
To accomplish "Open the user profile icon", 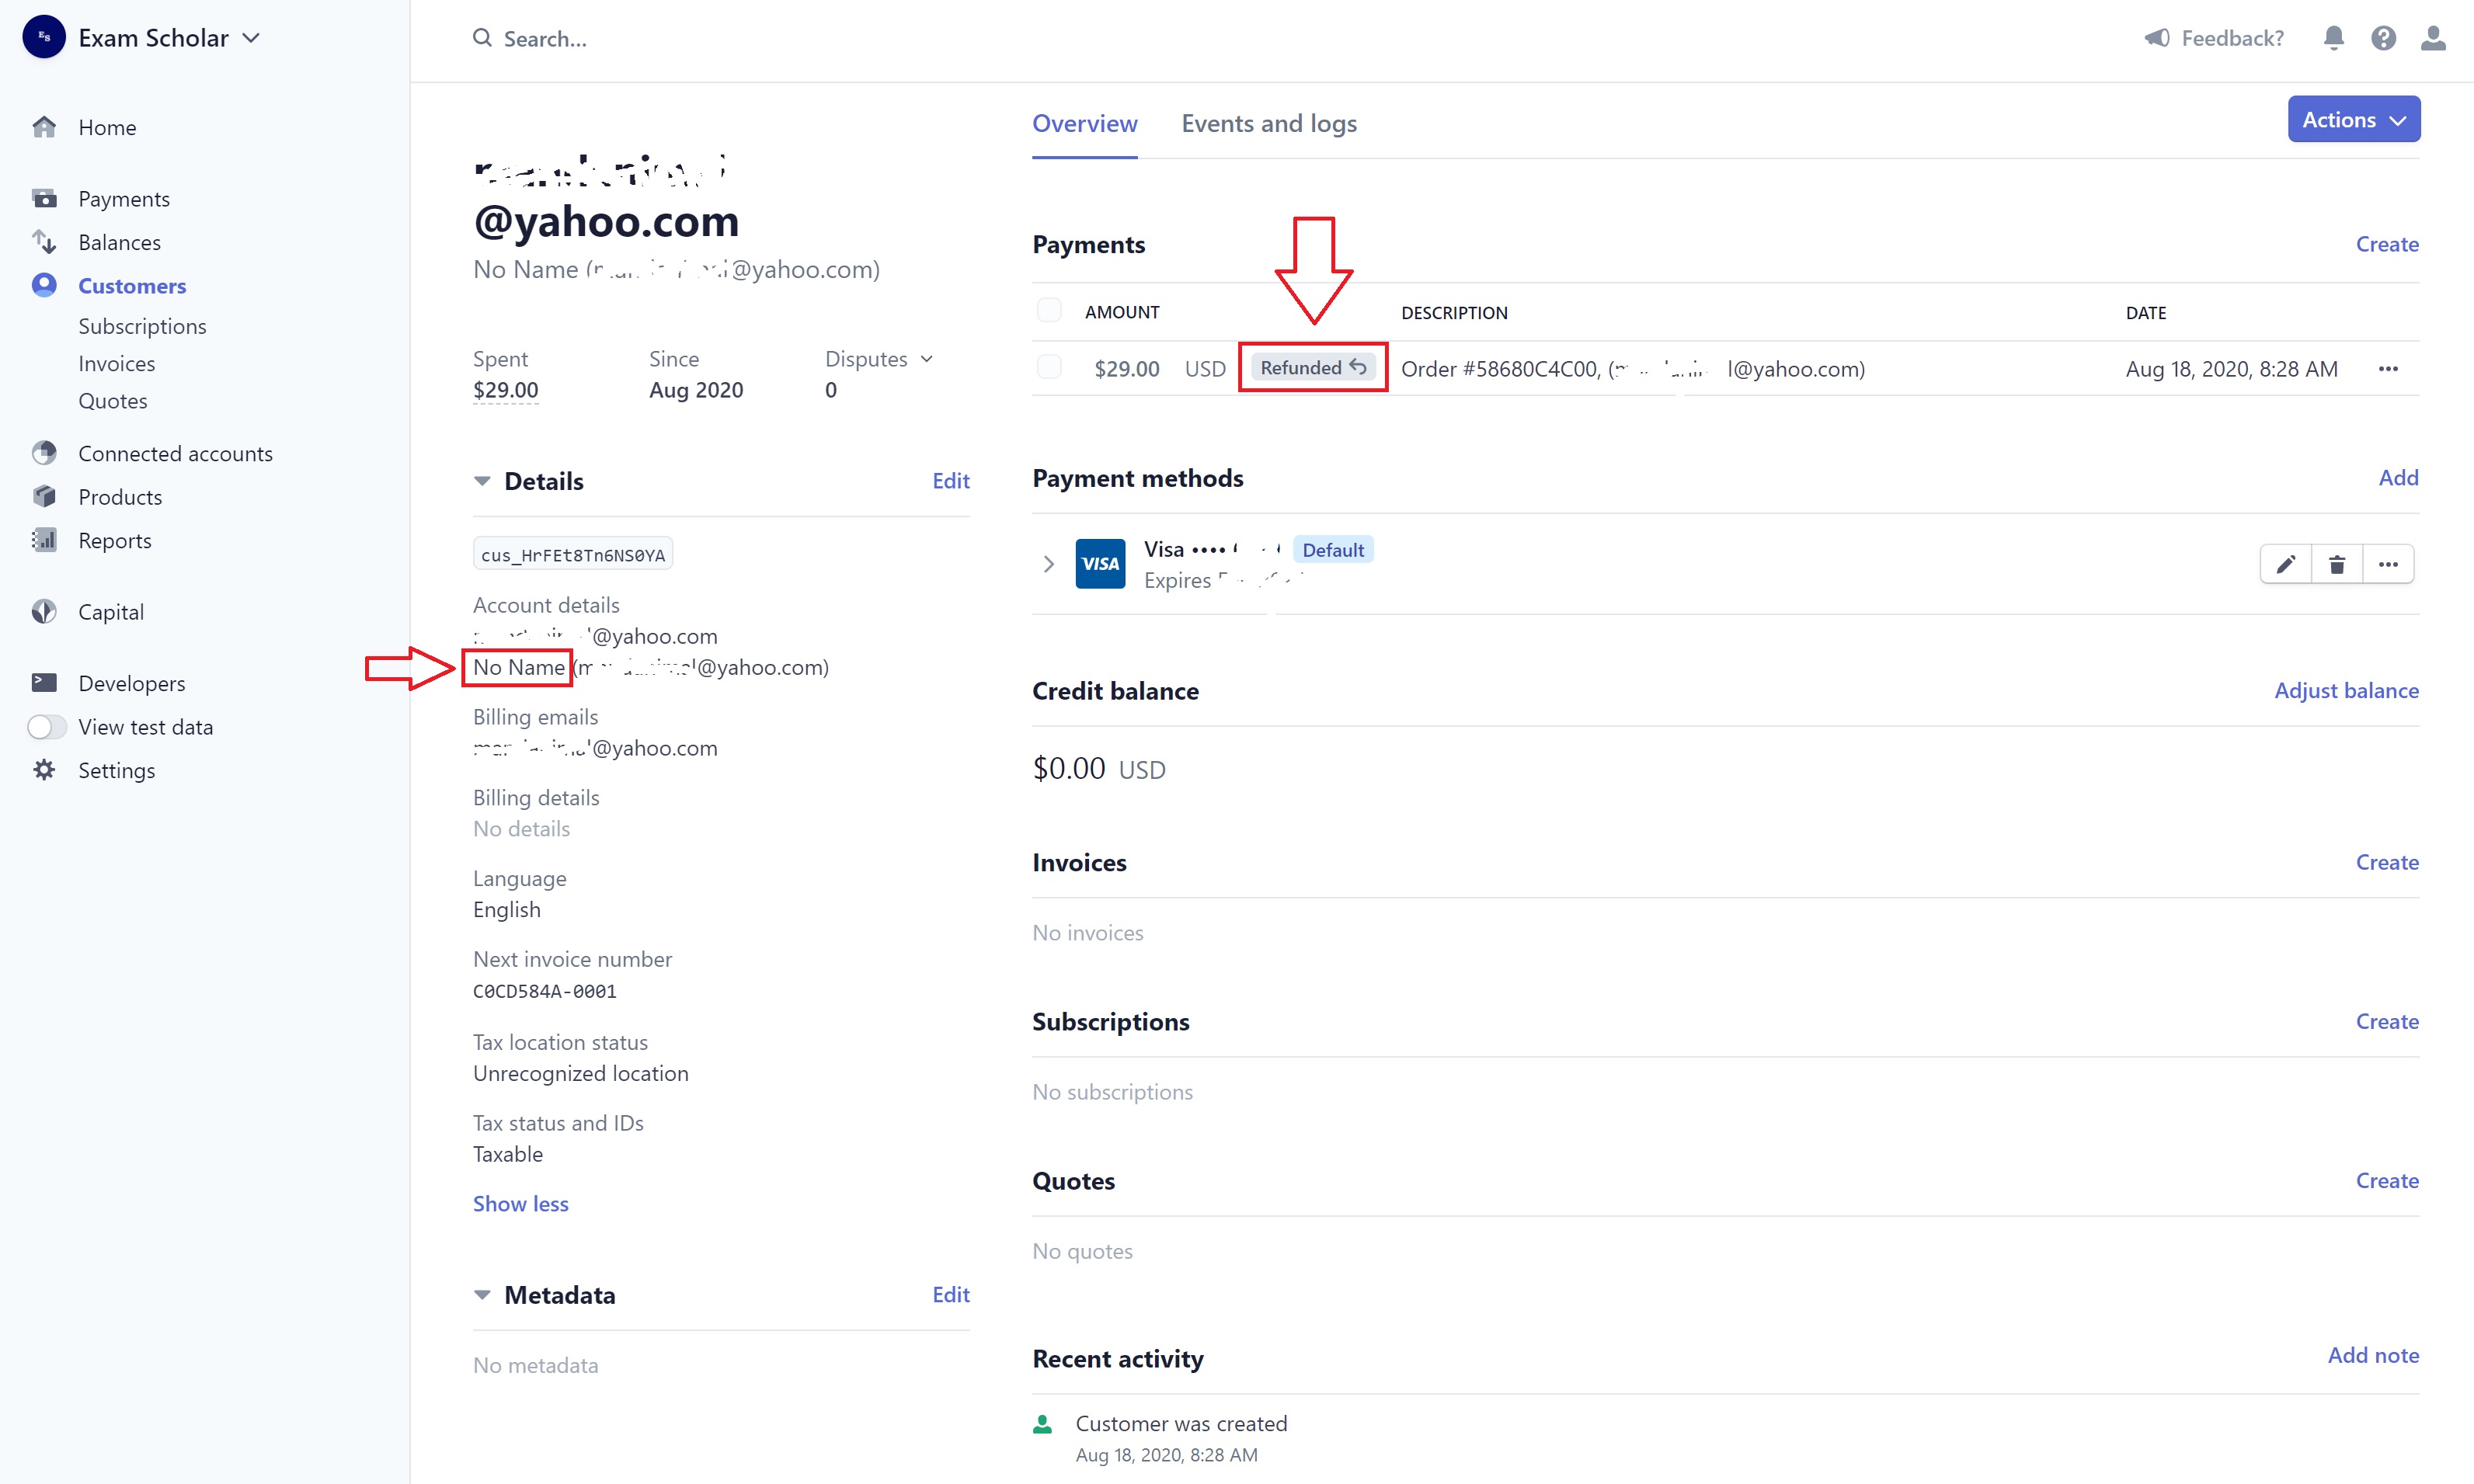I will pyautogui.click(x=2433, y=38).
